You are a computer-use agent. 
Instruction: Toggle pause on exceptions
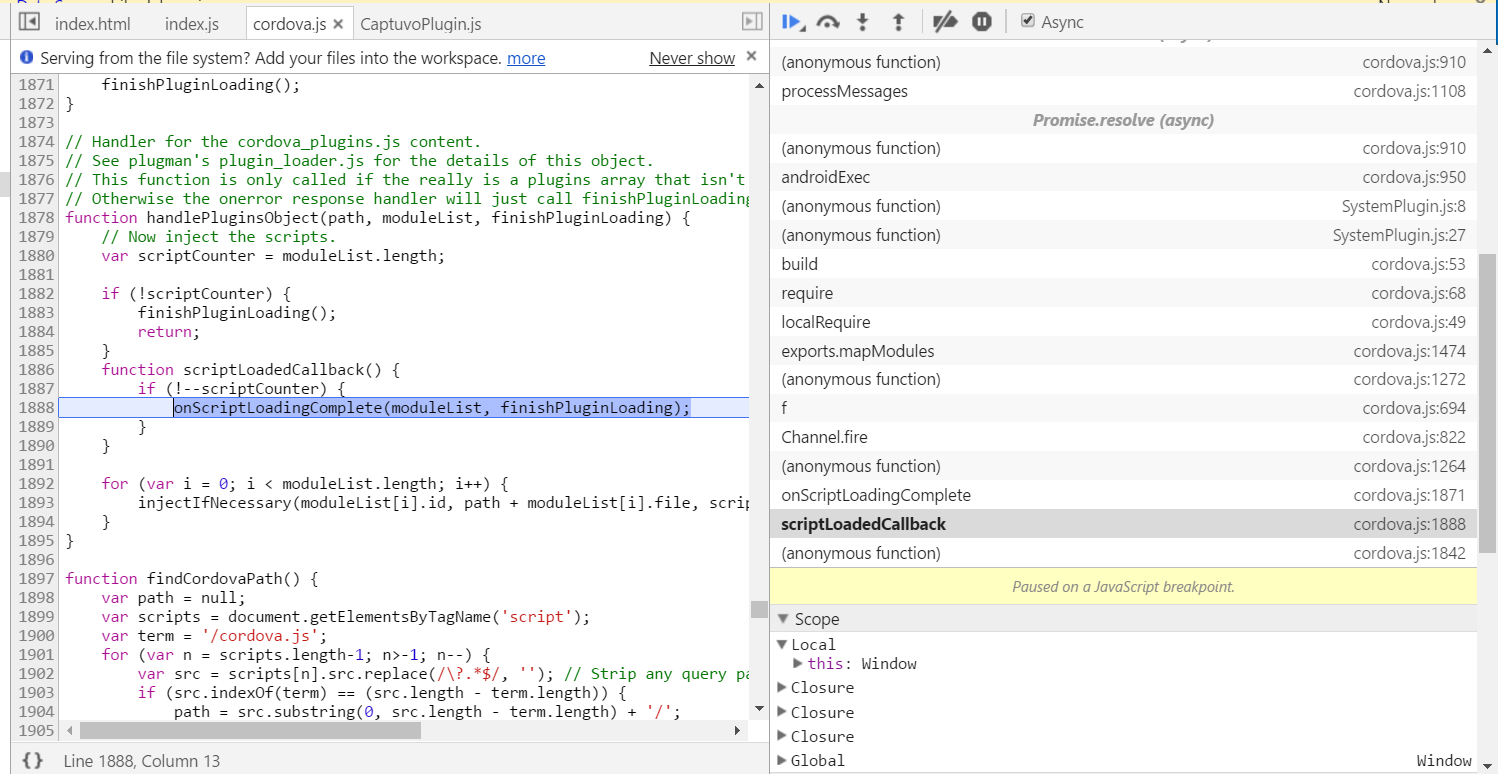tap(982, 21)
